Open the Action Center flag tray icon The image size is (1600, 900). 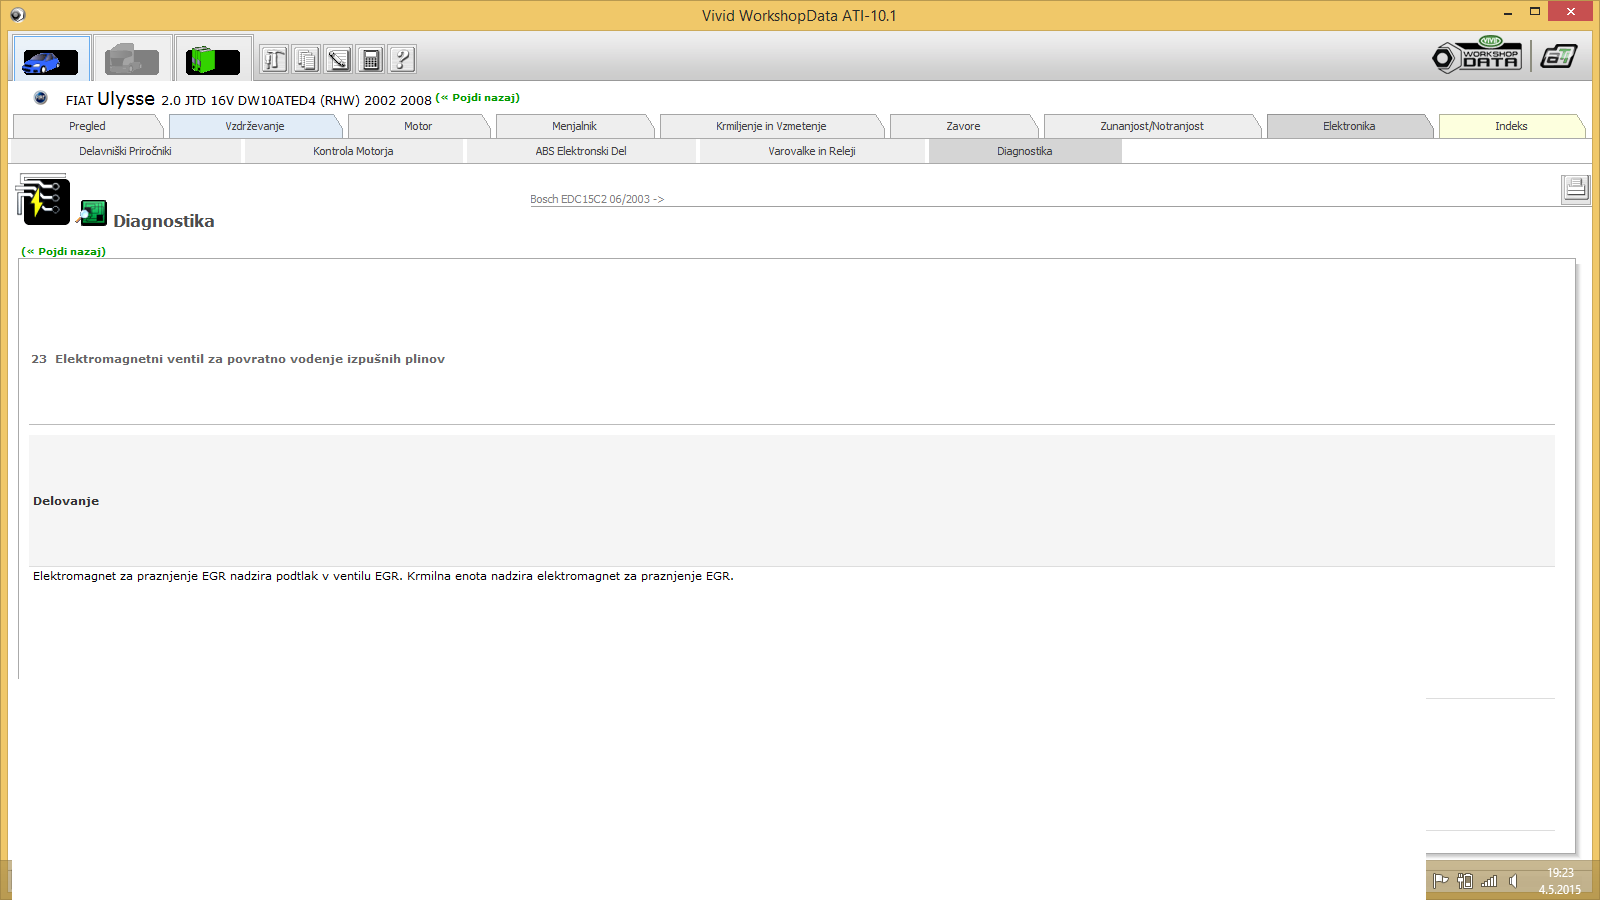tap(1440, 881)
